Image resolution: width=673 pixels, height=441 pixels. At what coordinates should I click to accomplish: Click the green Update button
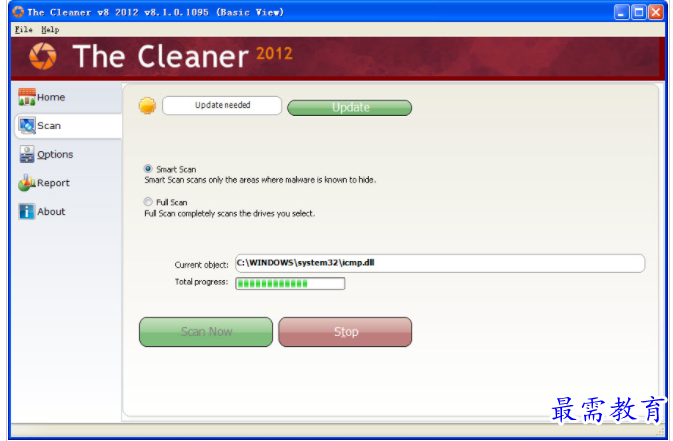pyautogui.click(x=349, y=107)
